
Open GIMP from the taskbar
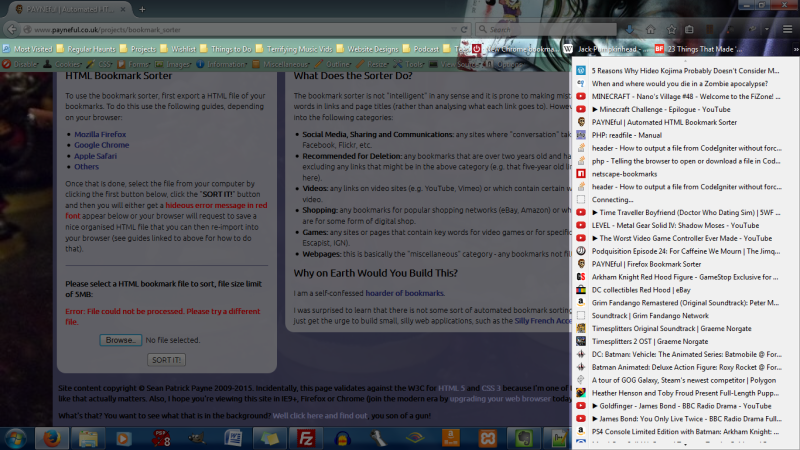(197, 438)
